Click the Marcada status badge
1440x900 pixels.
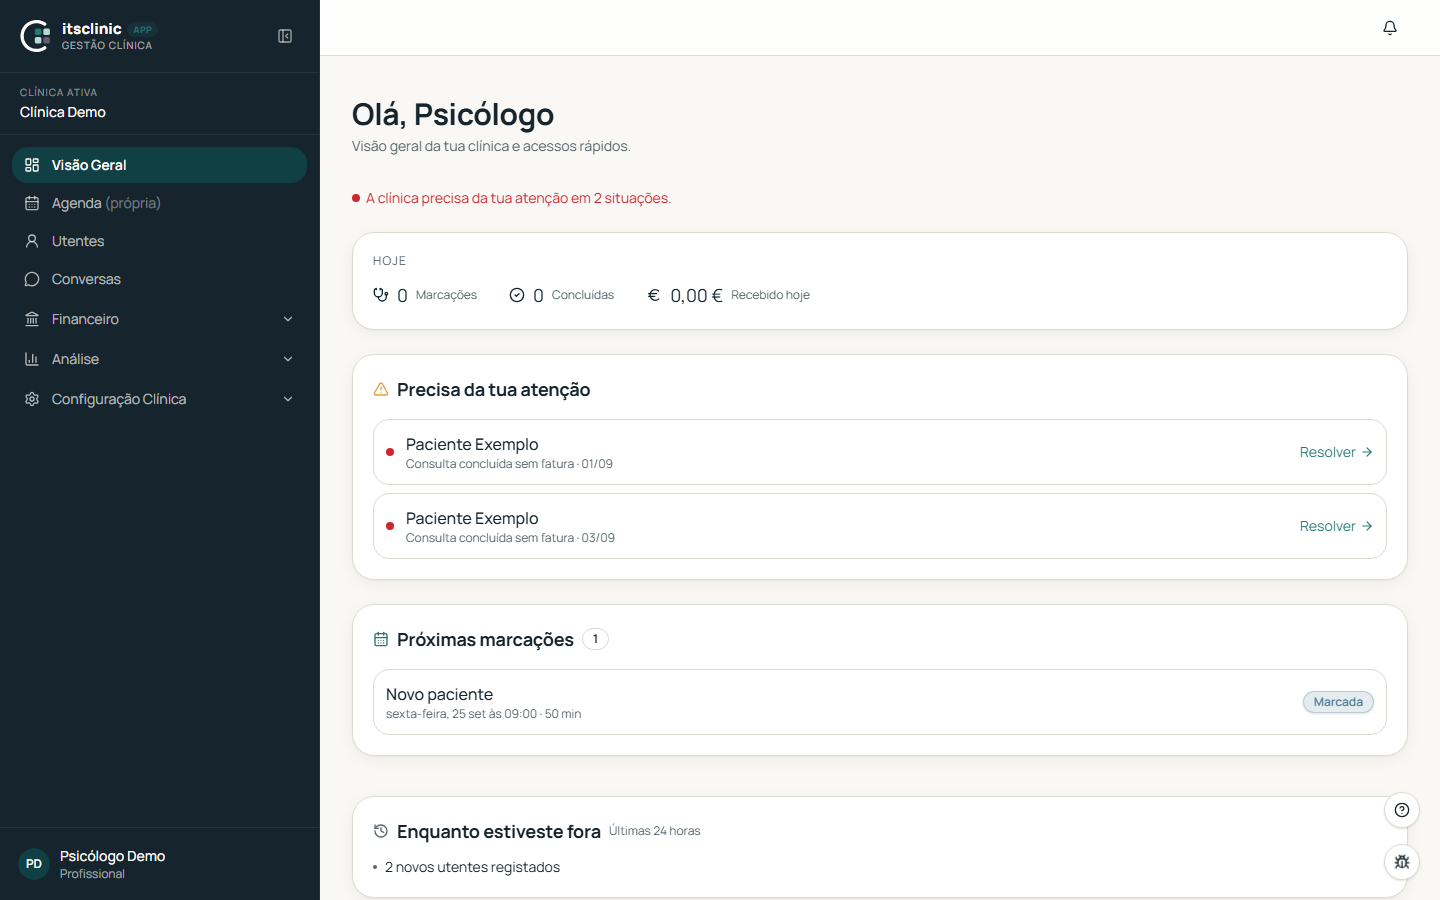tap(1338, 702)
